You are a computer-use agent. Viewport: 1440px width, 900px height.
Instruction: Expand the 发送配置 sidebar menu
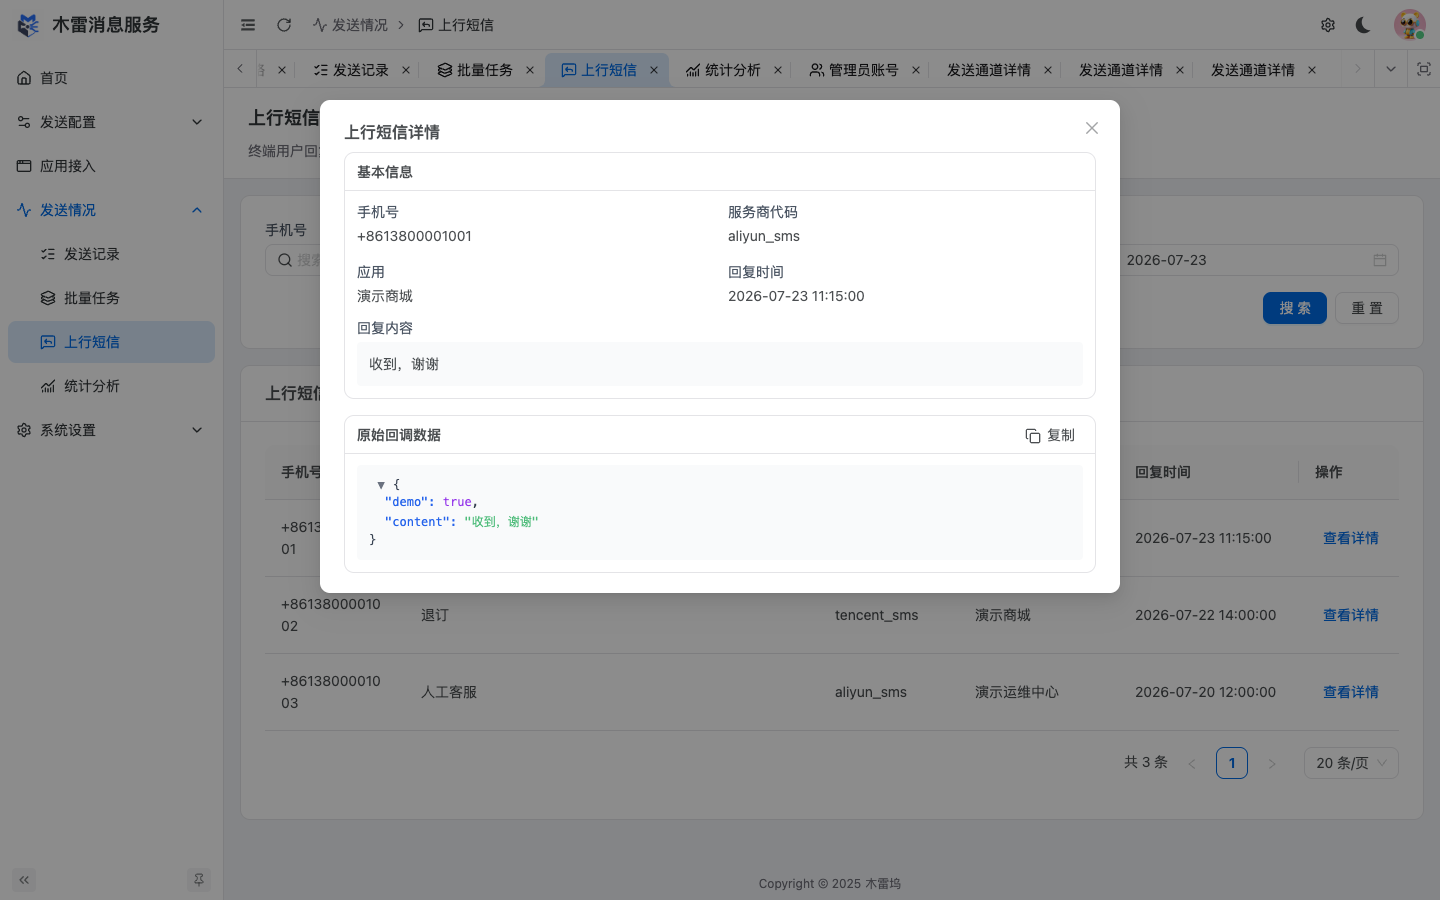(111, 122)
